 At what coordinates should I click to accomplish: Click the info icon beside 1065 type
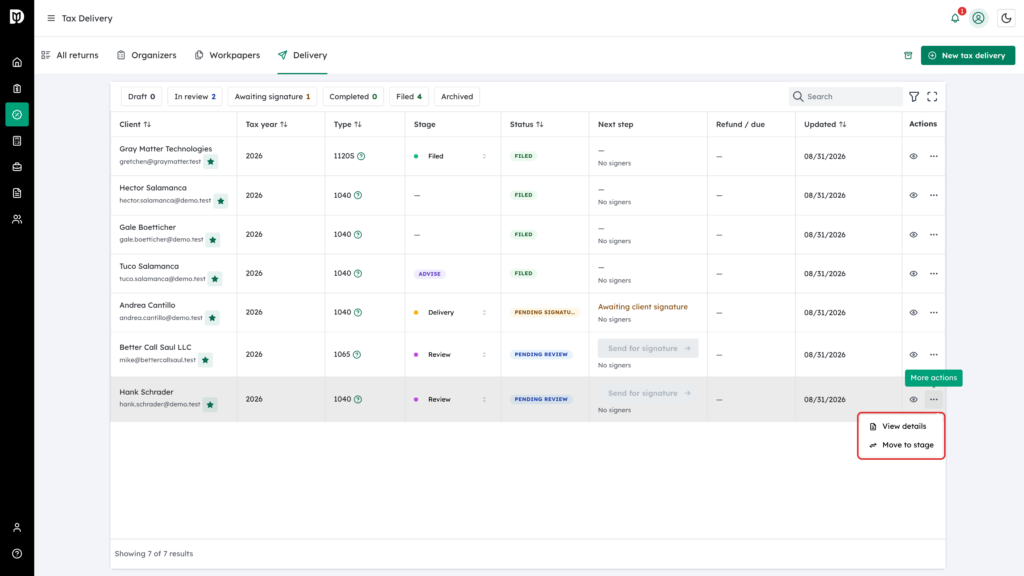click(x=357, y=355)
